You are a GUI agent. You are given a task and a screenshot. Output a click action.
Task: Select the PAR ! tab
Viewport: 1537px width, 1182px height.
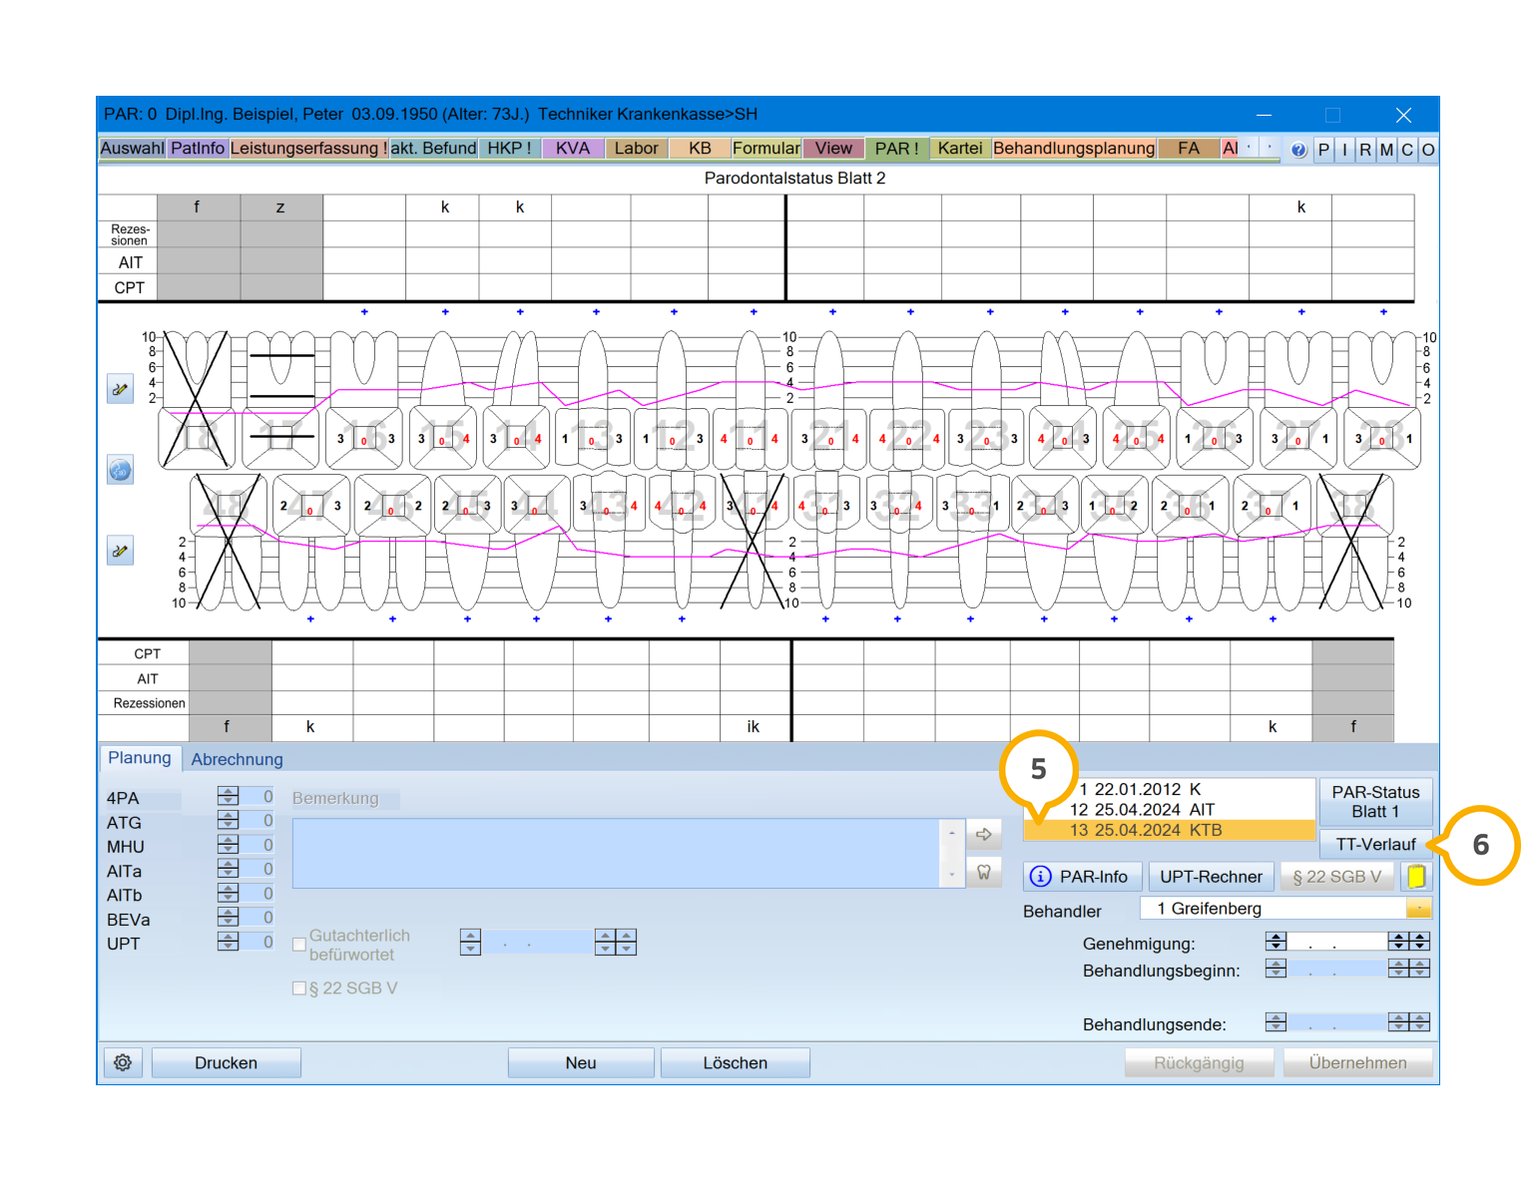click(896, 148)
